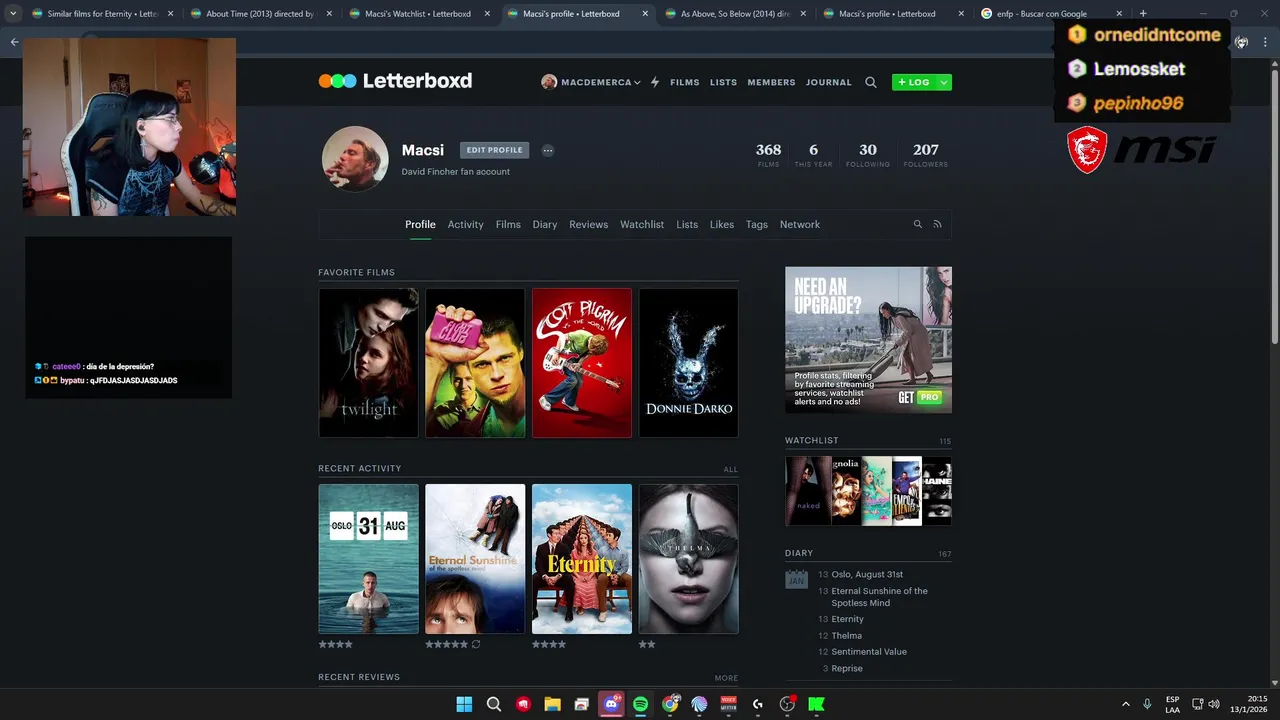1280x720 pixels.
Task: Open the 30 Following stat
Action: click(867, 155)
